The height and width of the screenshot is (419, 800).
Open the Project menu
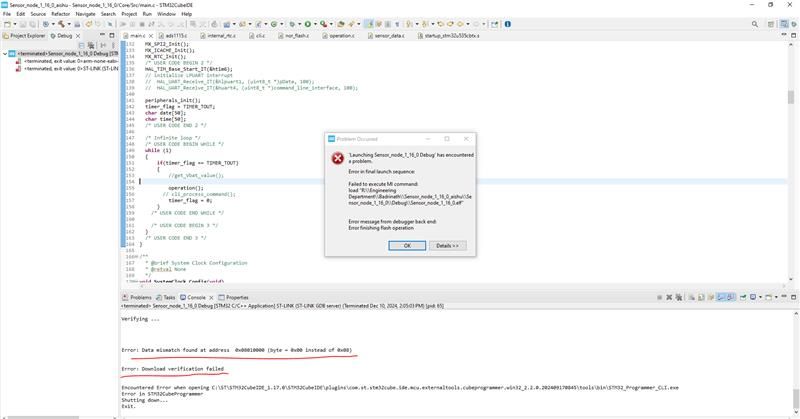pyautogui.click(x=129, y=14)
